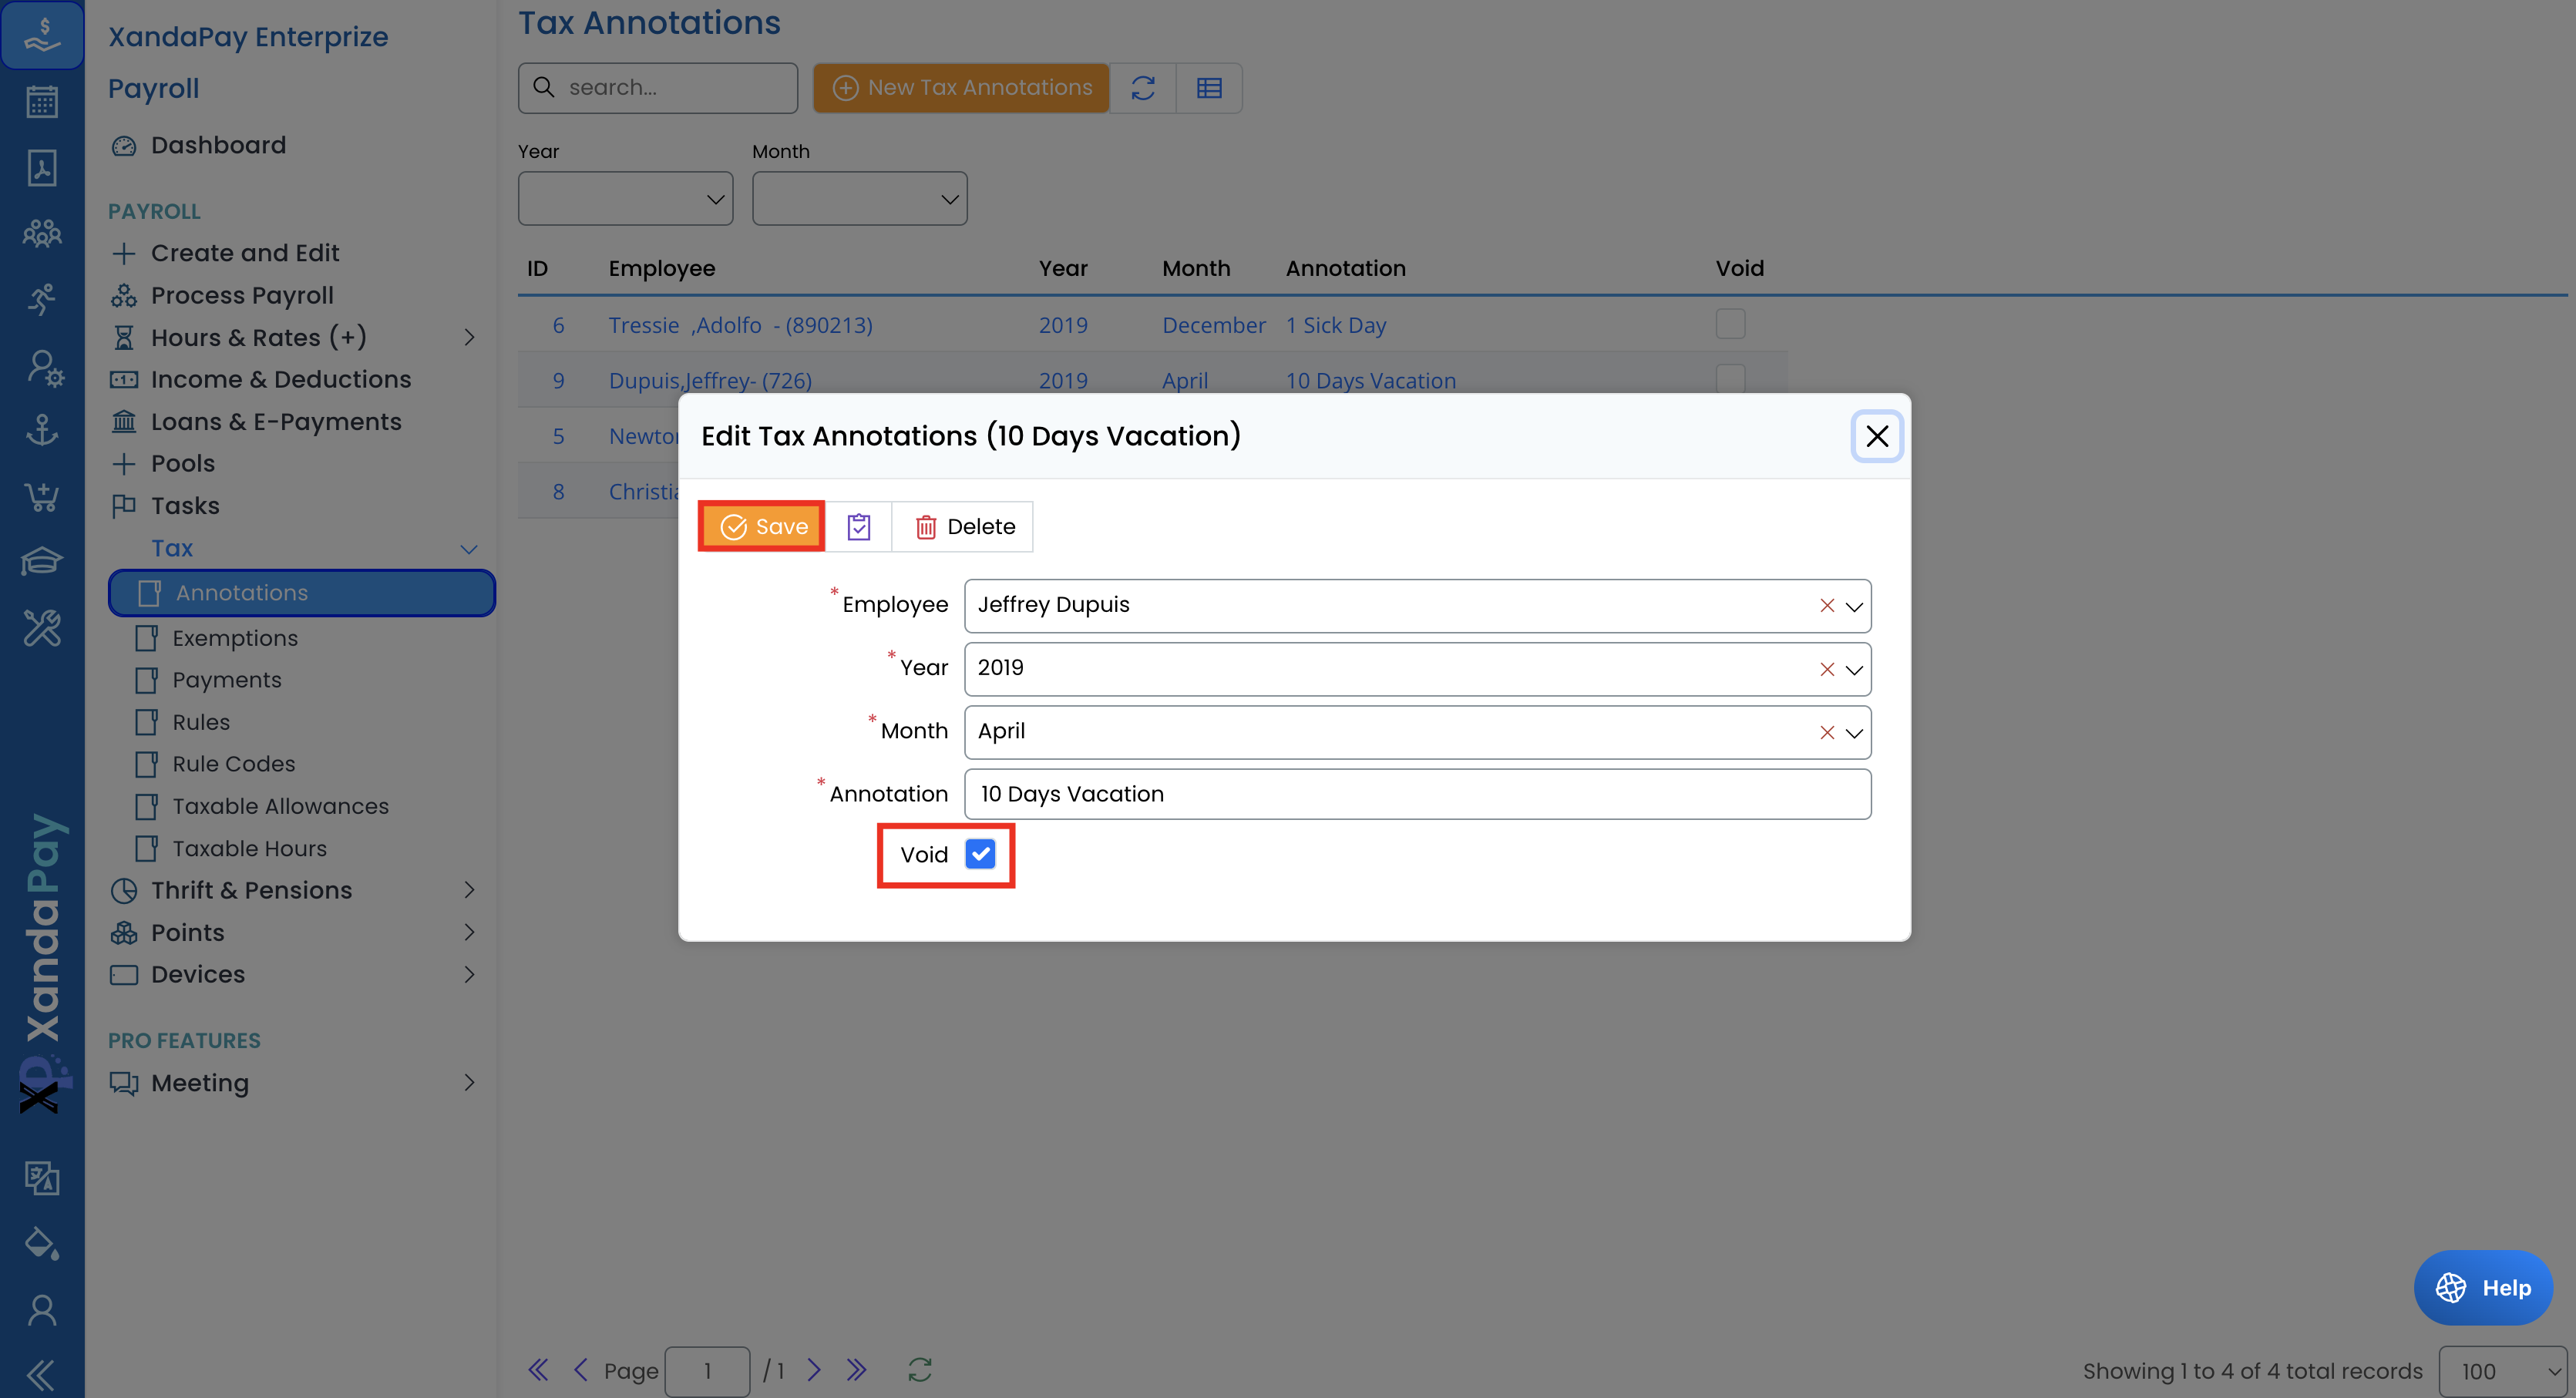Open Exemptions under Tax menu
This screenshot has width=2576, height=1398.
[x=235, y=638]
